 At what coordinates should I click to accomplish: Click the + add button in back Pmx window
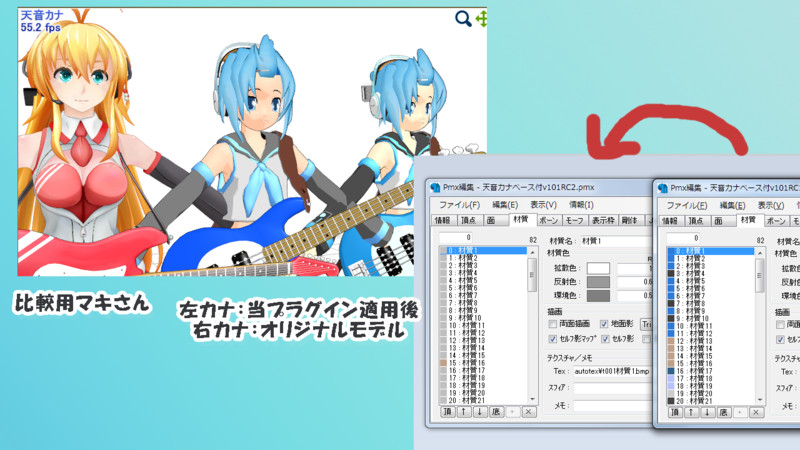click(512, 412)
